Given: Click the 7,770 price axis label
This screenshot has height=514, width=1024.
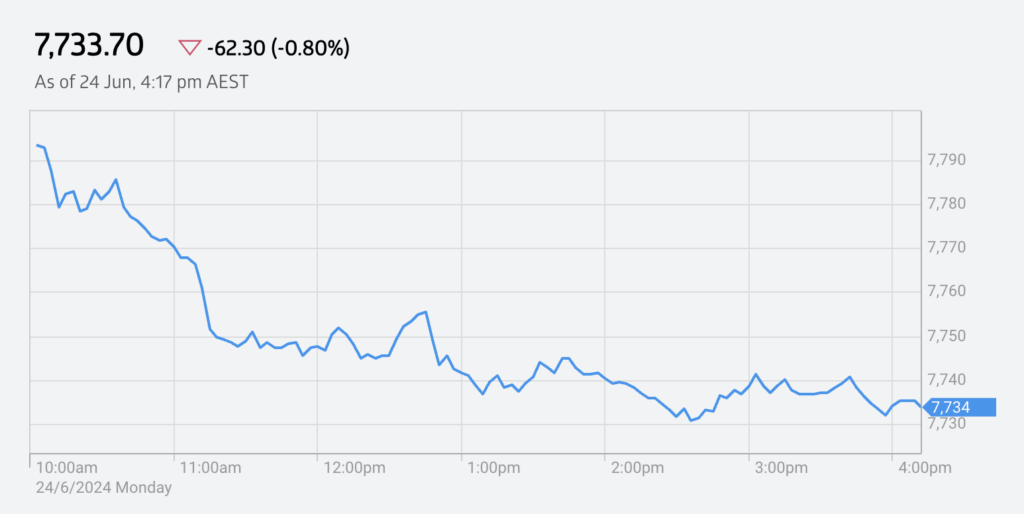Looking at the screenshot, I should tap(947, 248).
